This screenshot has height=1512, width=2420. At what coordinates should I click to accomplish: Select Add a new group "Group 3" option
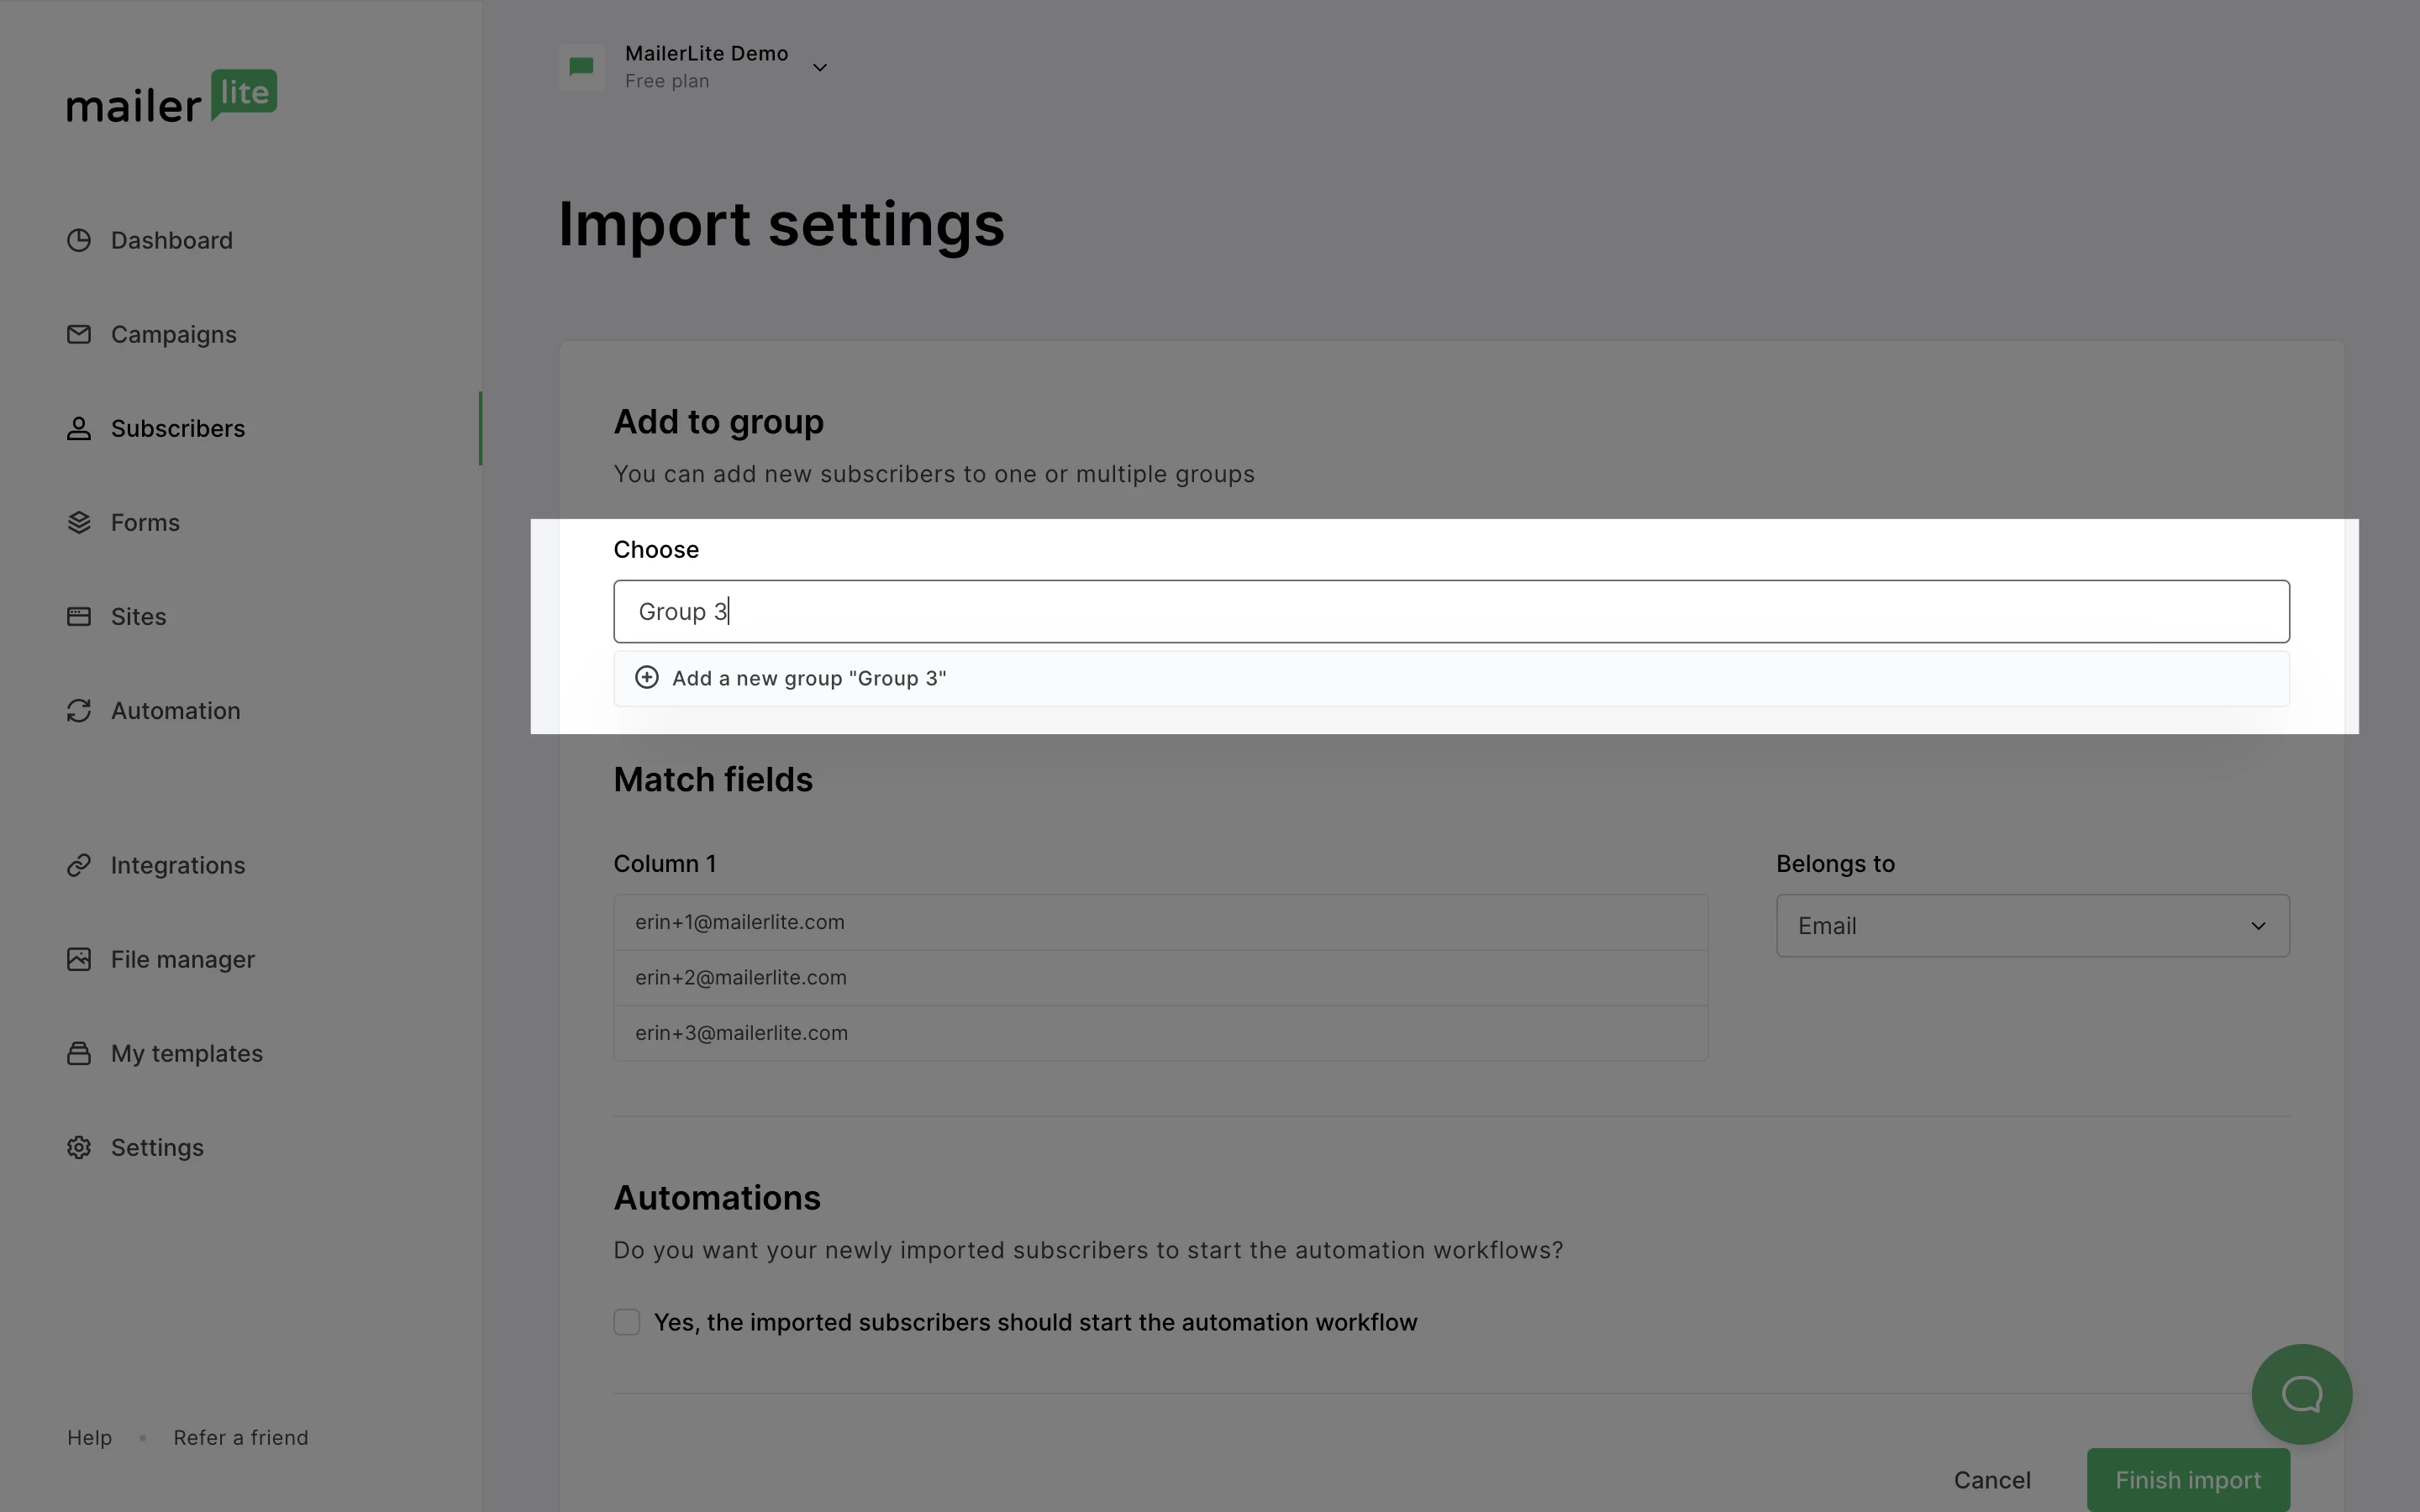pyautogui.click(x=808, y=679)
